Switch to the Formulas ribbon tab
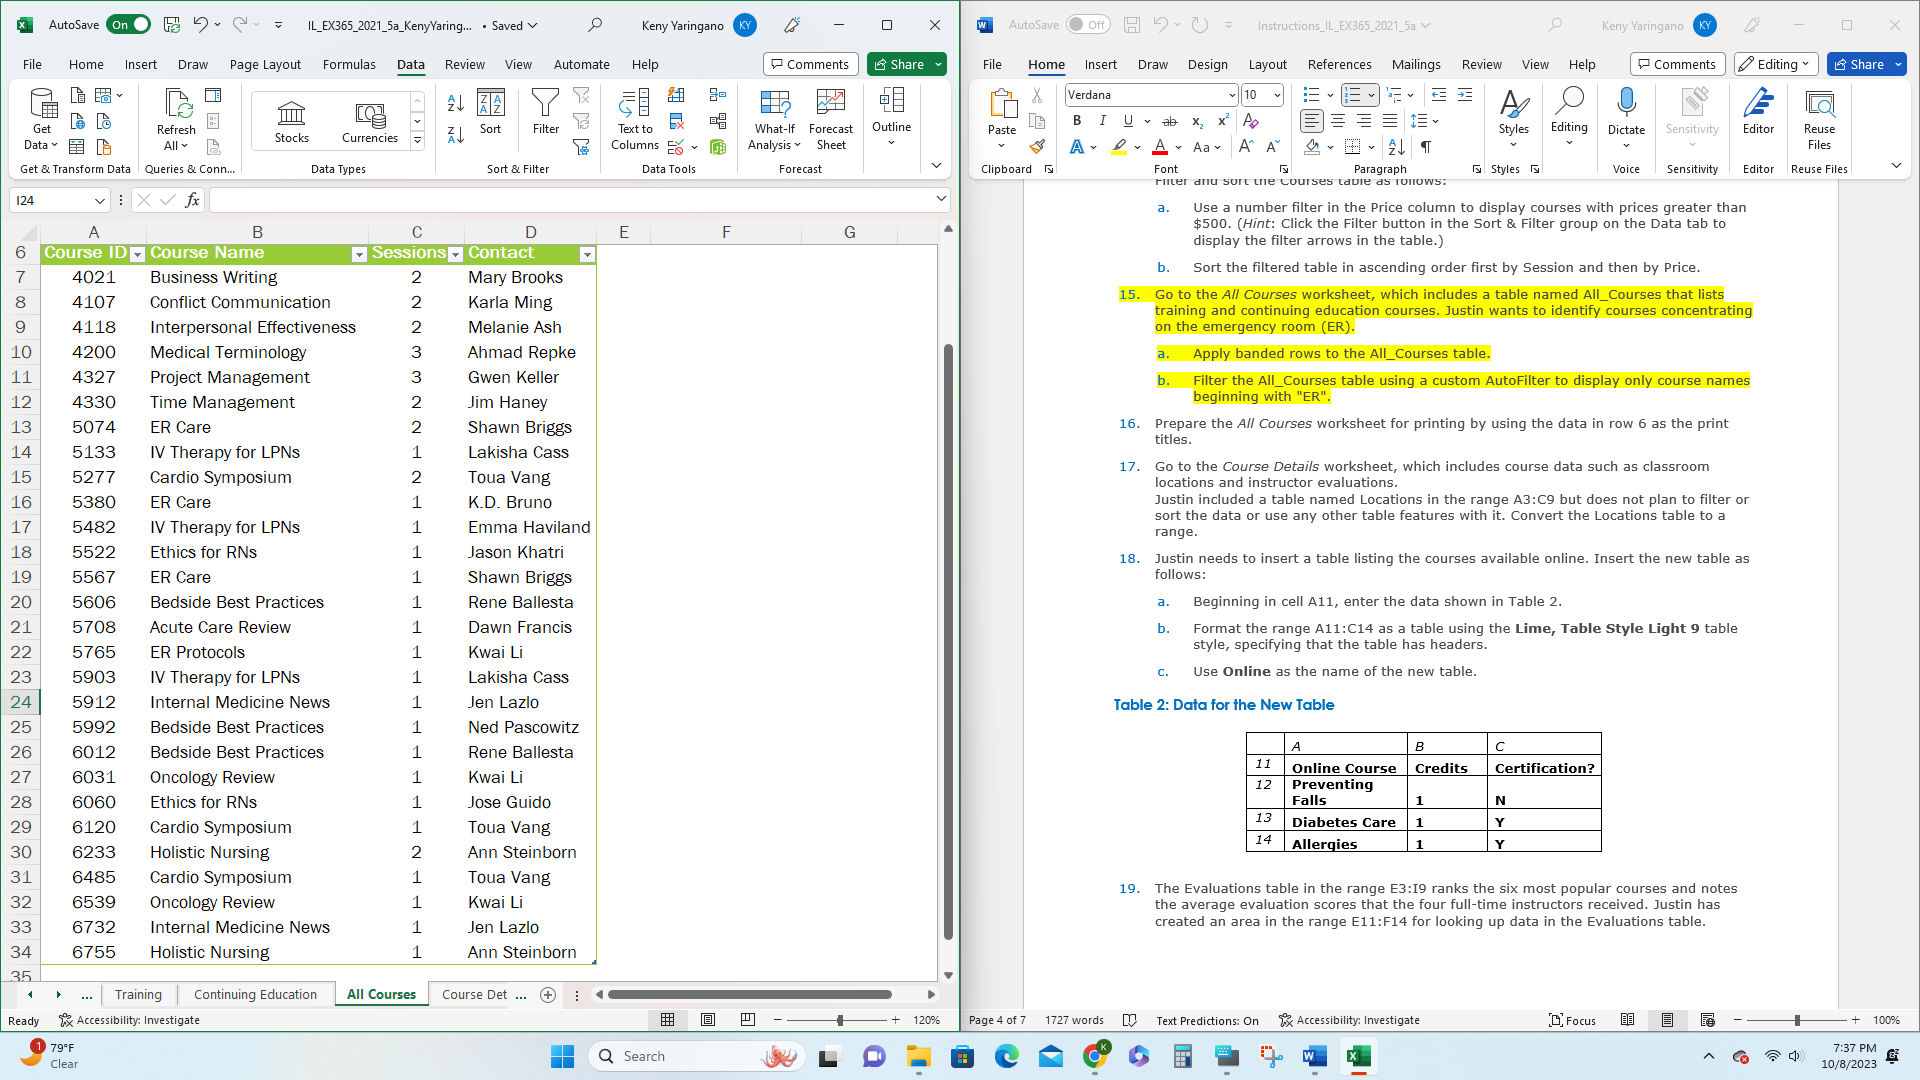The height and width of the screenshot is (1080, 1920). tap(348, 64)
